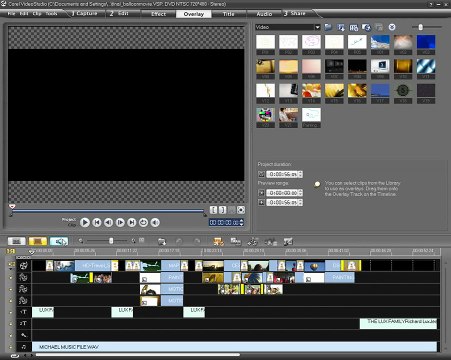The width and height of the screenshot is (451, 360).
Task: Jump to the start (Home) of the preview
Action: point(97,222)
